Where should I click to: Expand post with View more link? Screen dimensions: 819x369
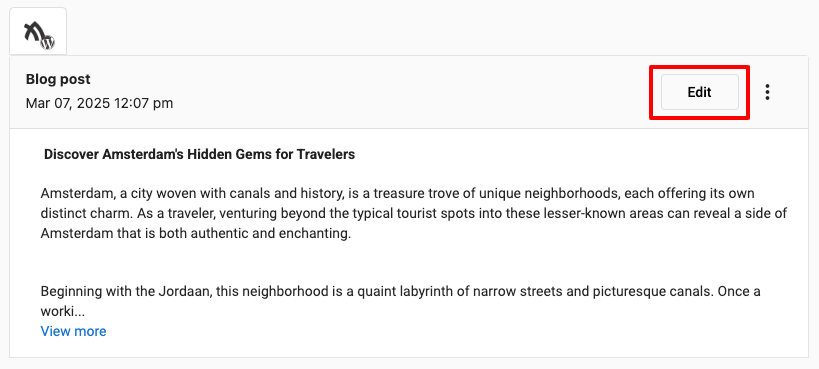click(74, 331)
